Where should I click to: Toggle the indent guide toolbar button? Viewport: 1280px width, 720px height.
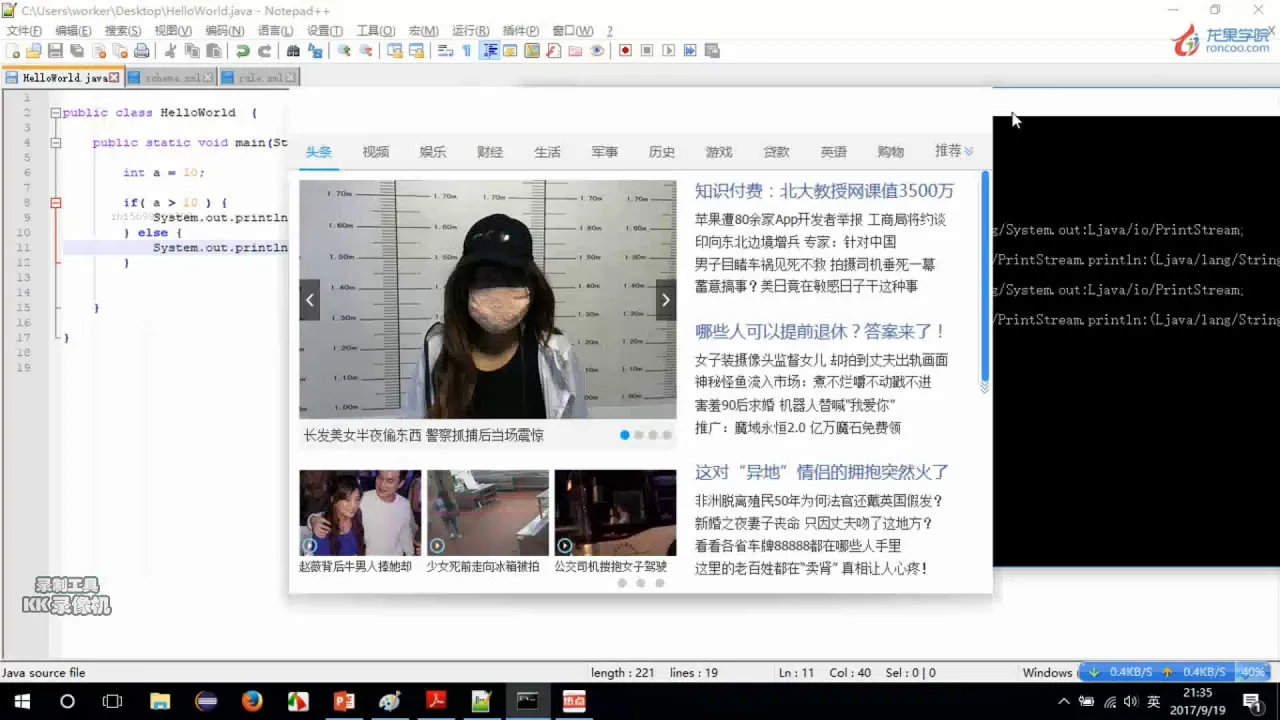tap(490, 51)
